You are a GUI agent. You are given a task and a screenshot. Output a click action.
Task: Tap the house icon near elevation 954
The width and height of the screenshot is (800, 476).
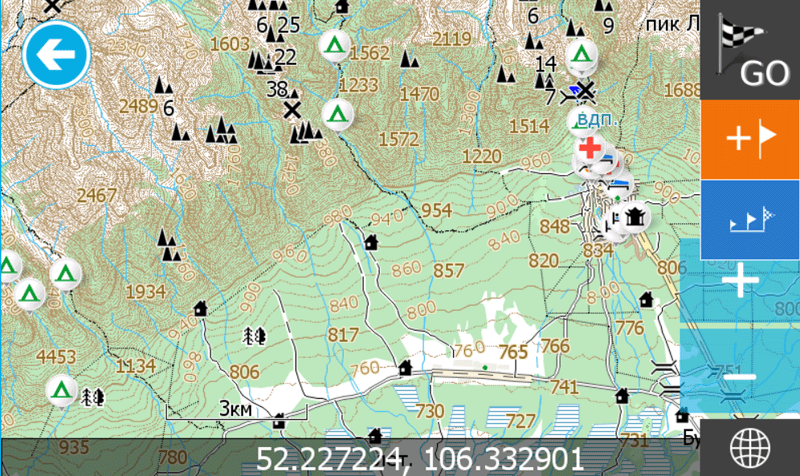point(371,242)
